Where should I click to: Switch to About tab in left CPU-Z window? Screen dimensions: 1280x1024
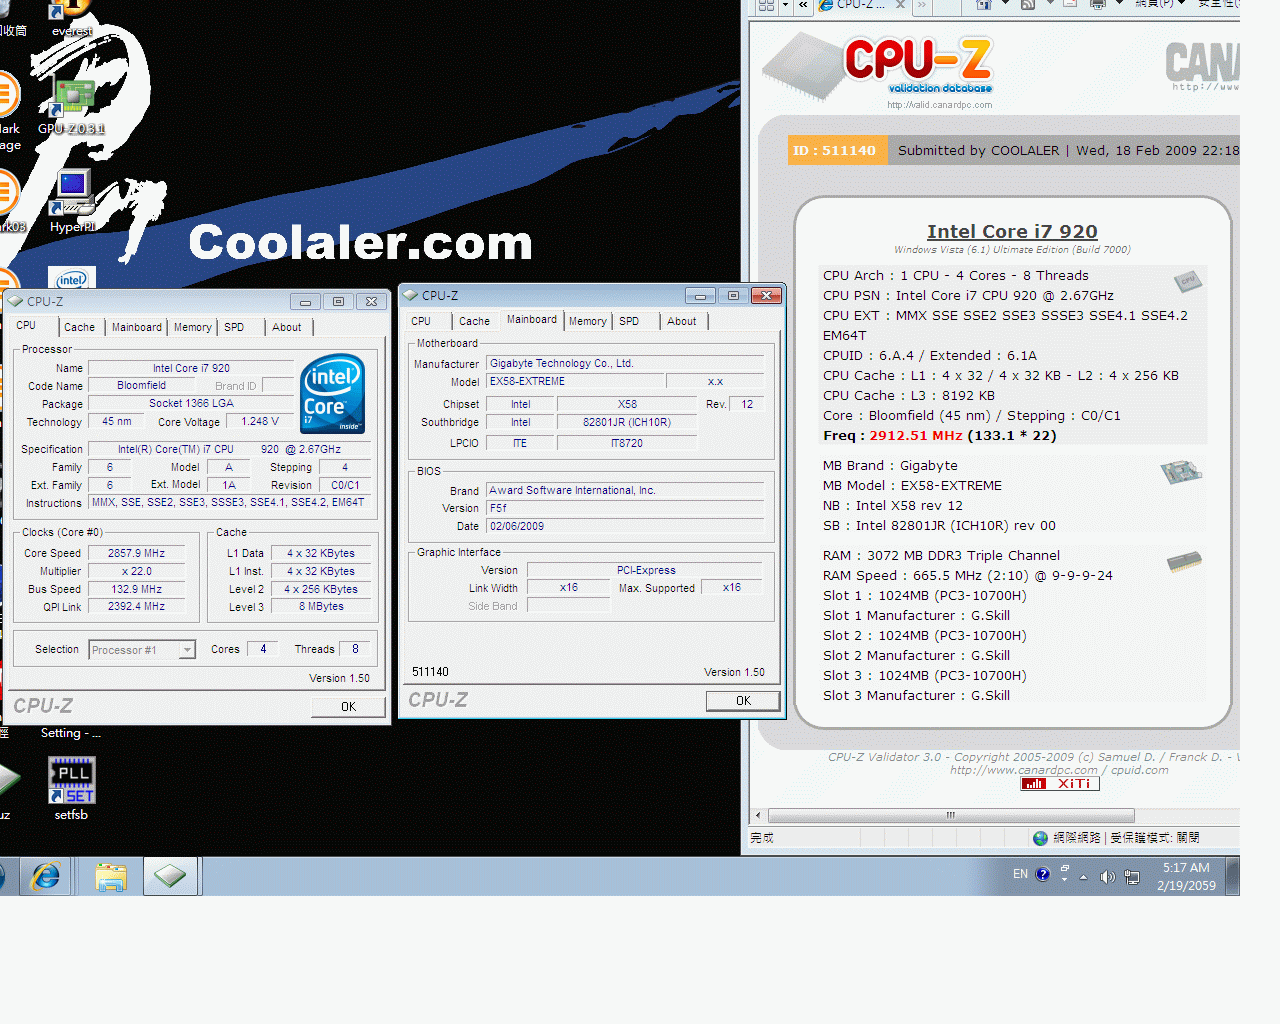(287, 327)
